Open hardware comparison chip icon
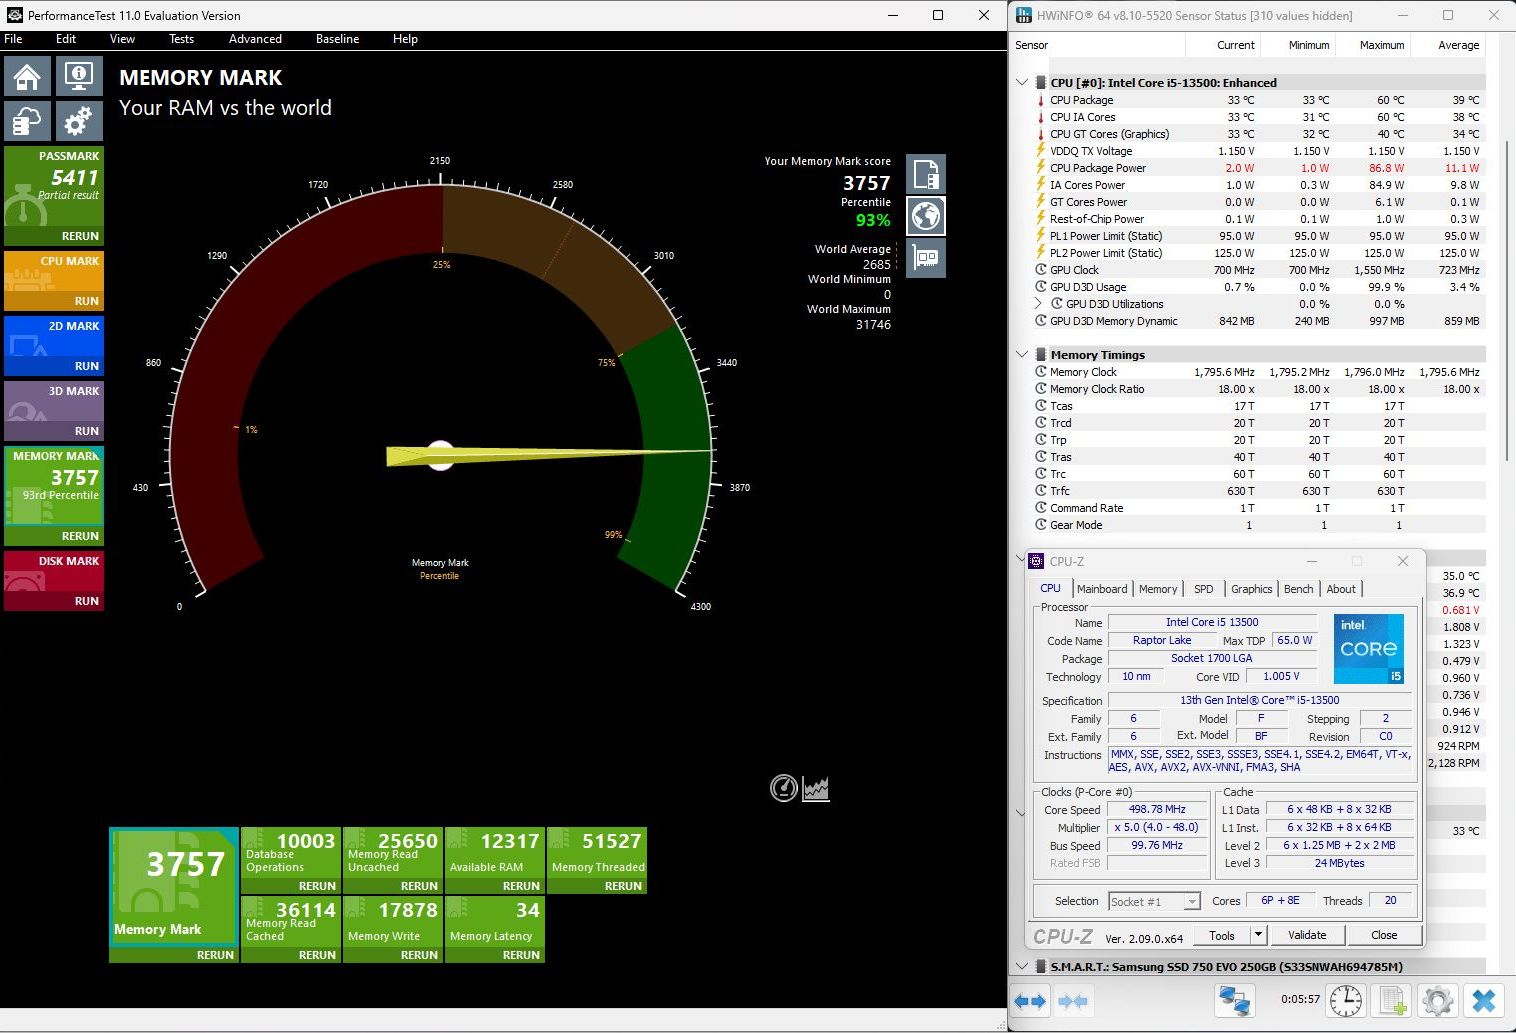The image size is (1516, 1033). (926, 258)
